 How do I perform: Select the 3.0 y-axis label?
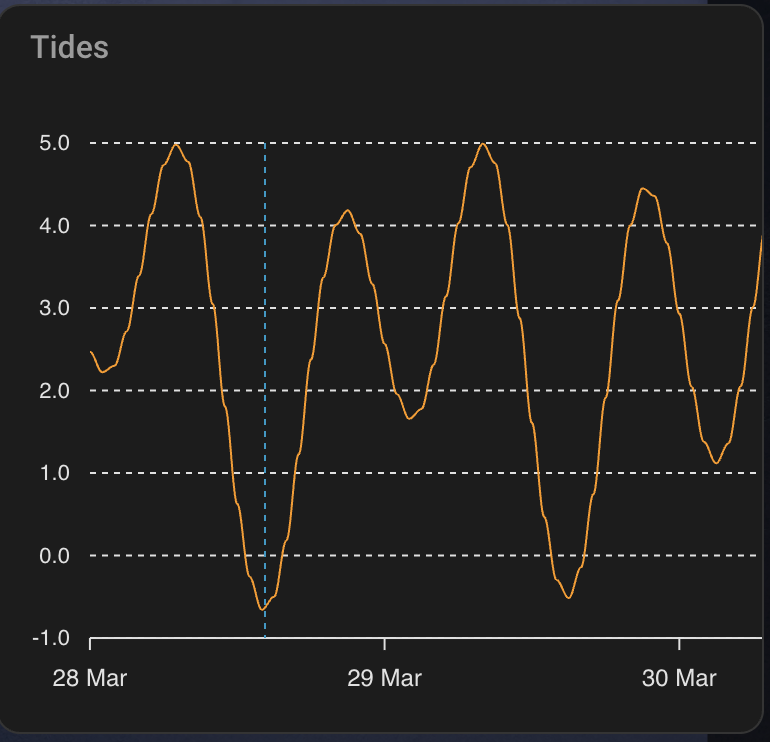coord(55,308)
